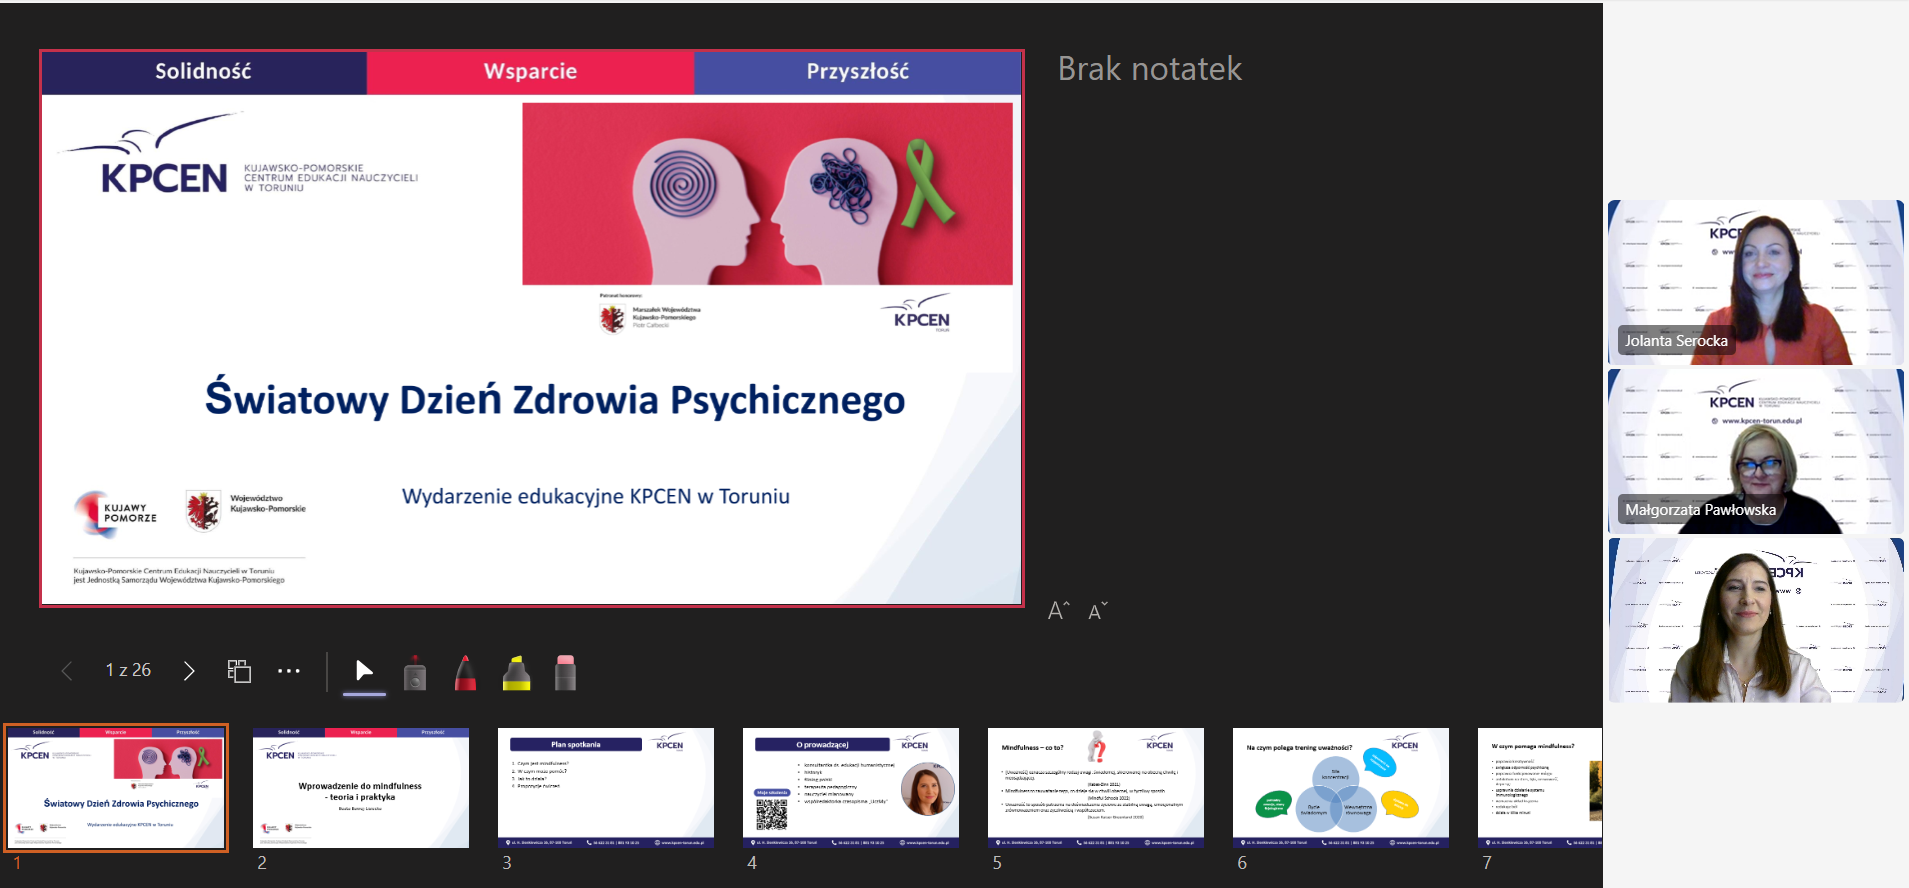The image size is (1909, 888).
Task: Activate the laser pointer tool
Action: (x=415, y=673)
